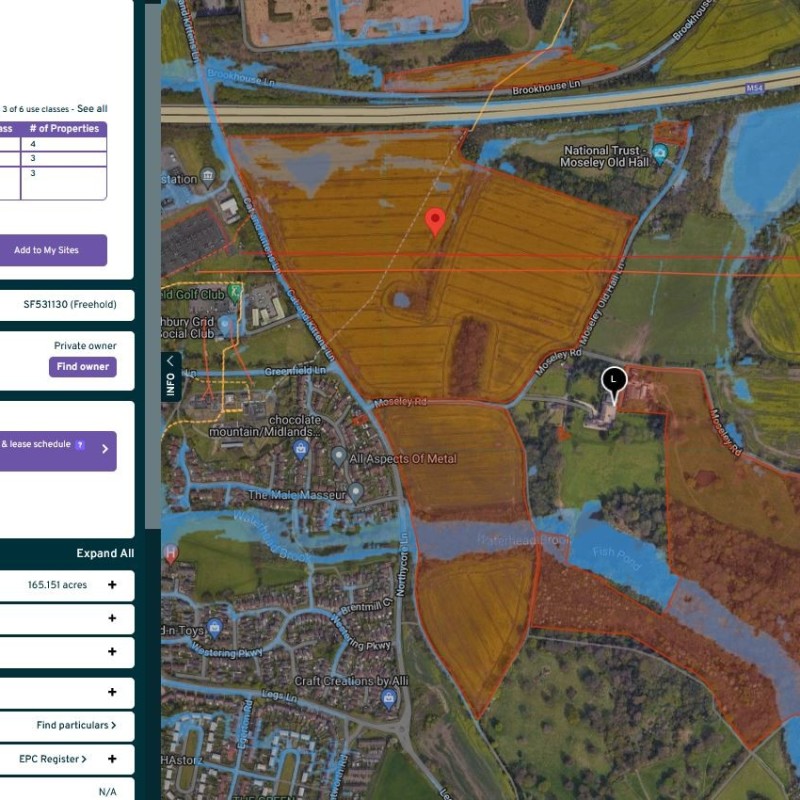Open the lease schedule purple bar

click(58, 450)
